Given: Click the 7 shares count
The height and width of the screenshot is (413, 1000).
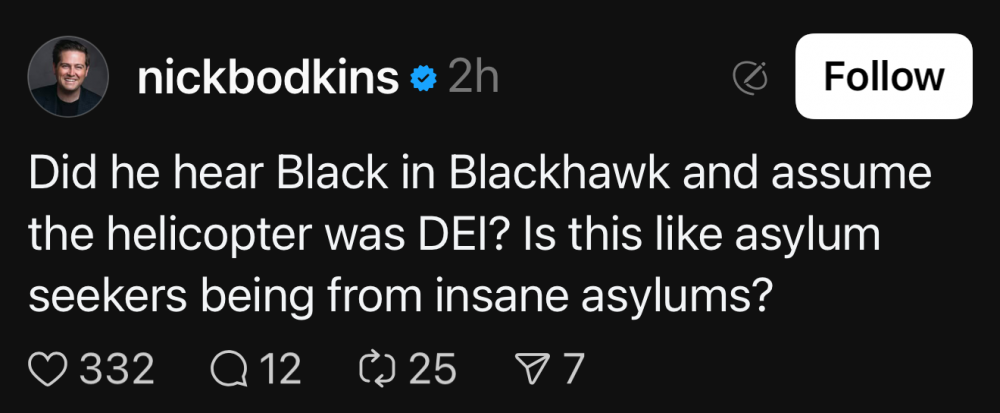Looking at the screenshot, I should coord(573,369).
